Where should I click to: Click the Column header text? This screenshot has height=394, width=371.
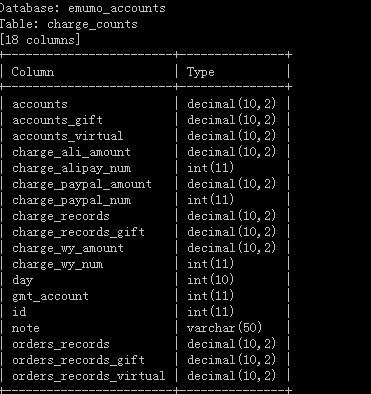click(x=33, y=72)
